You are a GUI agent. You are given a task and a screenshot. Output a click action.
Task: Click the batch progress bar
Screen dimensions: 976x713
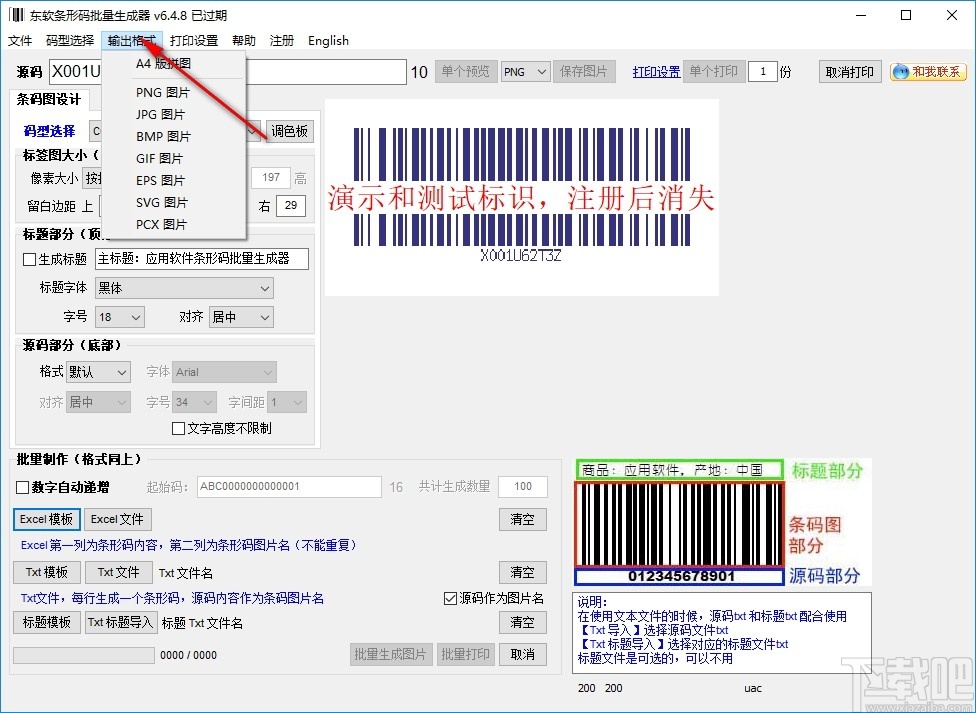coord(84,655)
